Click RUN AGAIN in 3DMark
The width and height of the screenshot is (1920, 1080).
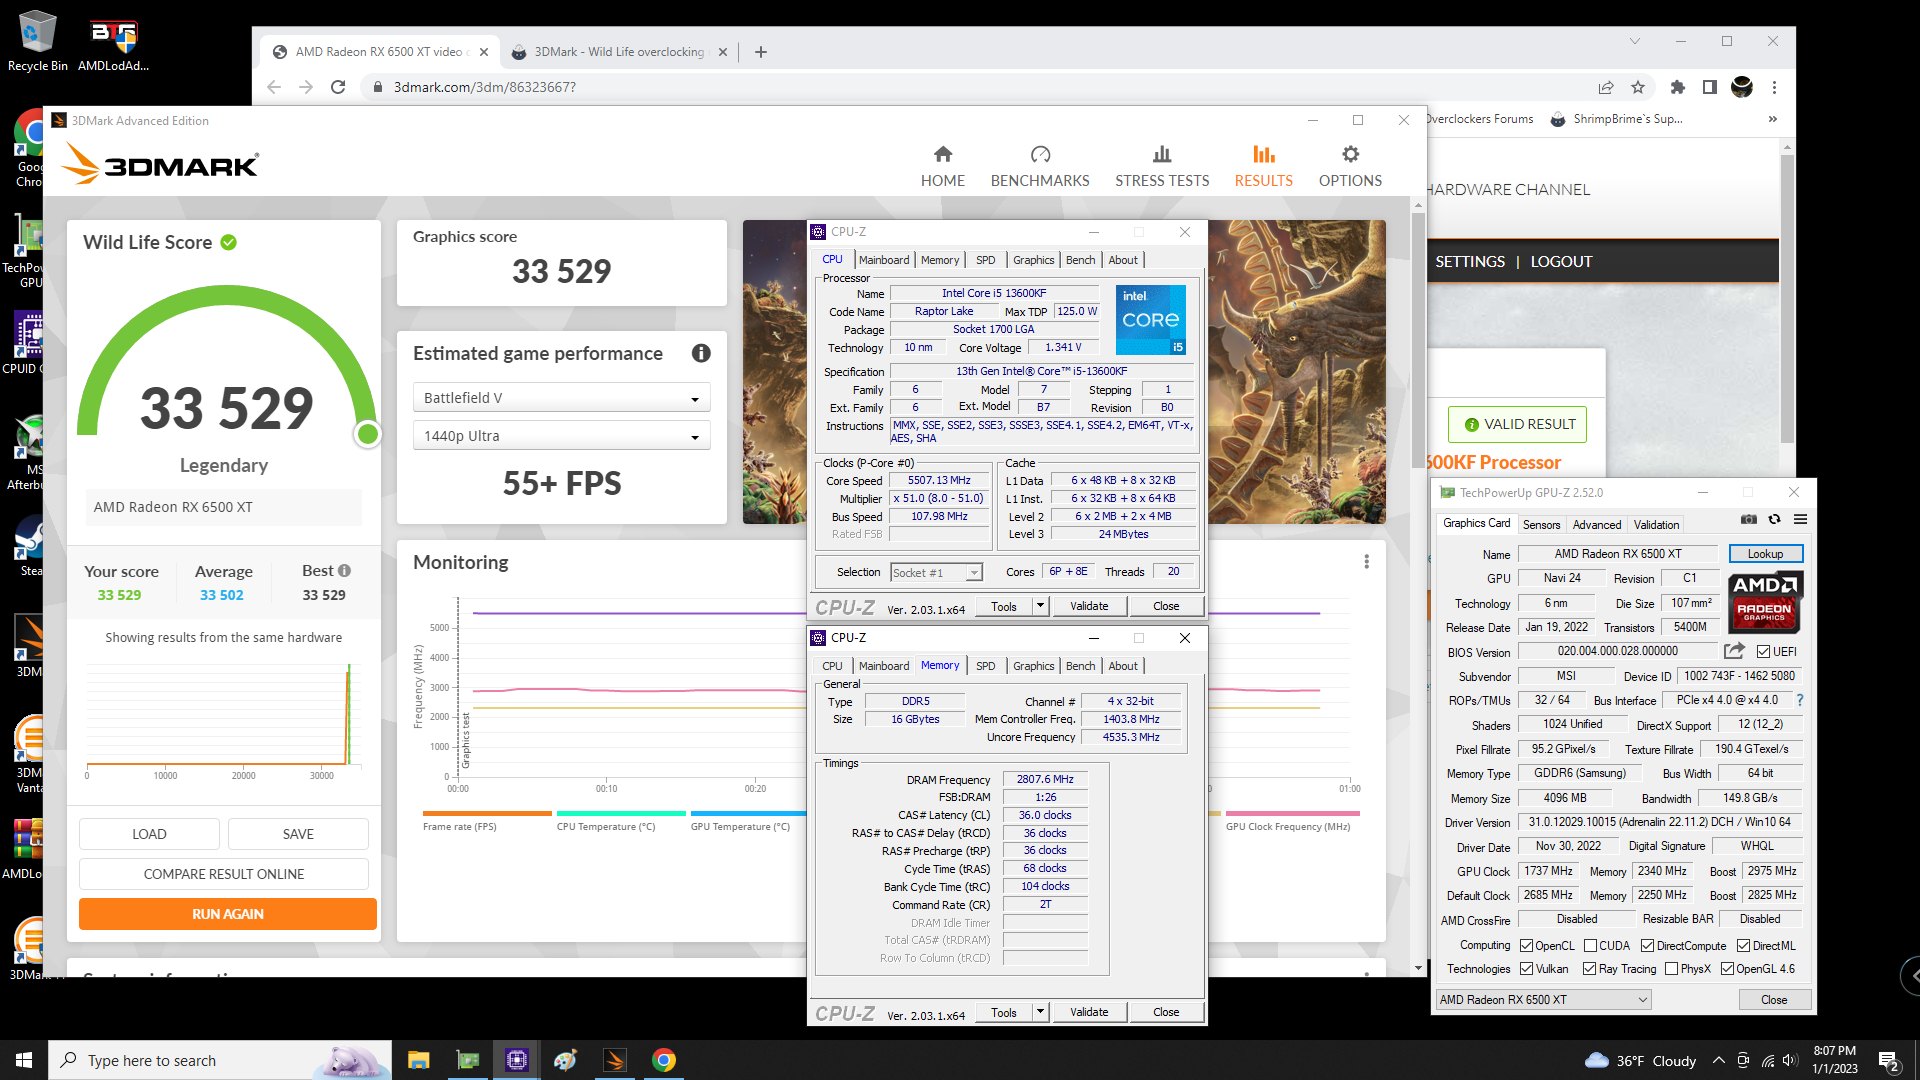pyautogui.click(x=228, y=914)
